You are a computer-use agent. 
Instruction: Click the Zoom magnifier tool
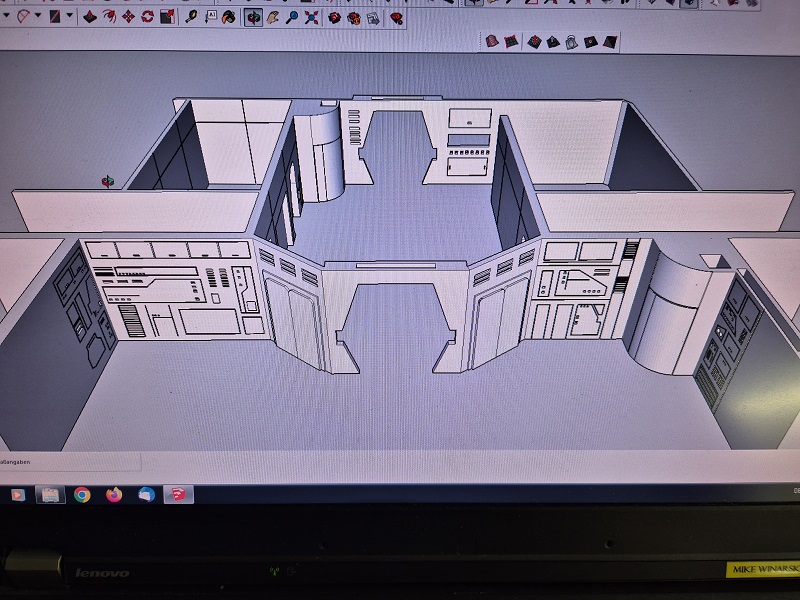(291, 17)
